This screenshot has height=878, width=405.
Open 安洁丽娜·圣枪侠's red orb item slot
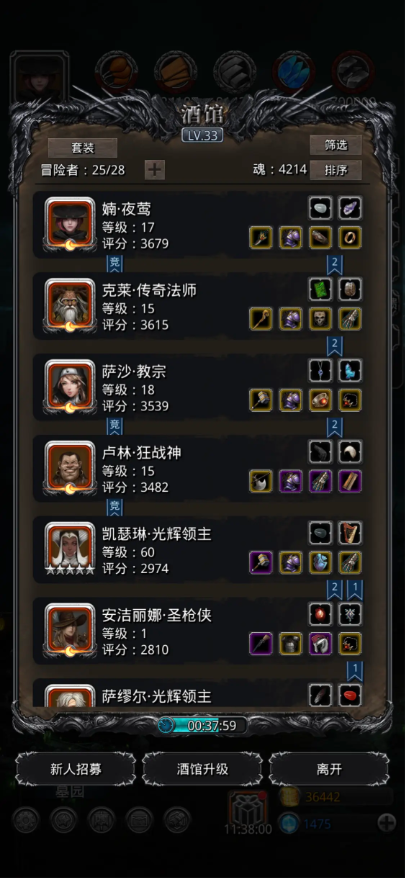tap(320, 614)
